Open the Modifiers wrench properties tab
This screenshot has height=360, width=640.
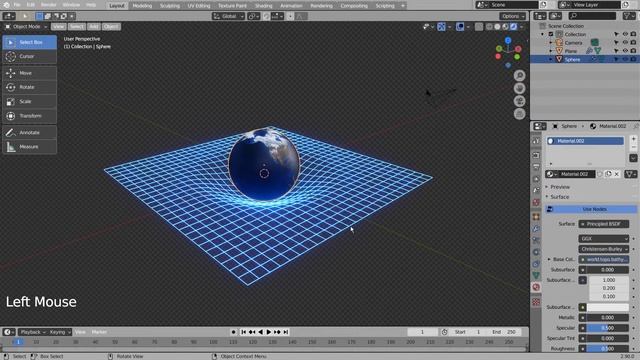click(536, 229)
